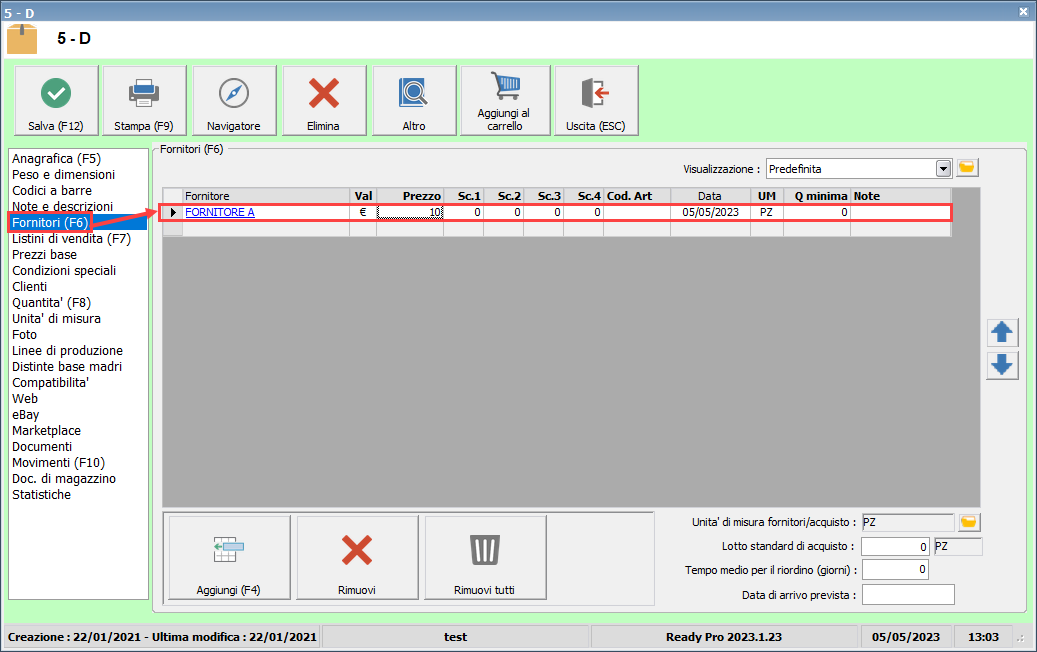Image resolution: width=1037 pixels, height=652 pixels.
Task: Click the Q minima cell
Action: [x=817, y=212]
